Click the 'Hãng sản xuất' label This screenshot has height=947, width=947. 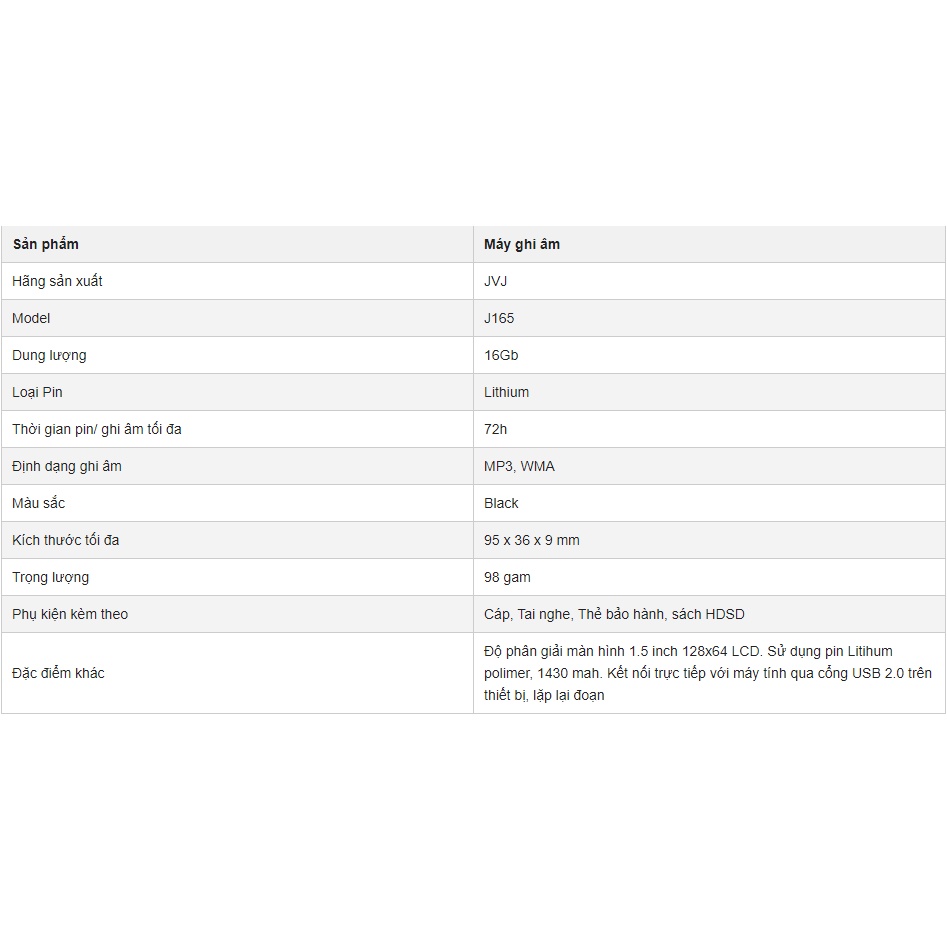[x=57, y=281]
